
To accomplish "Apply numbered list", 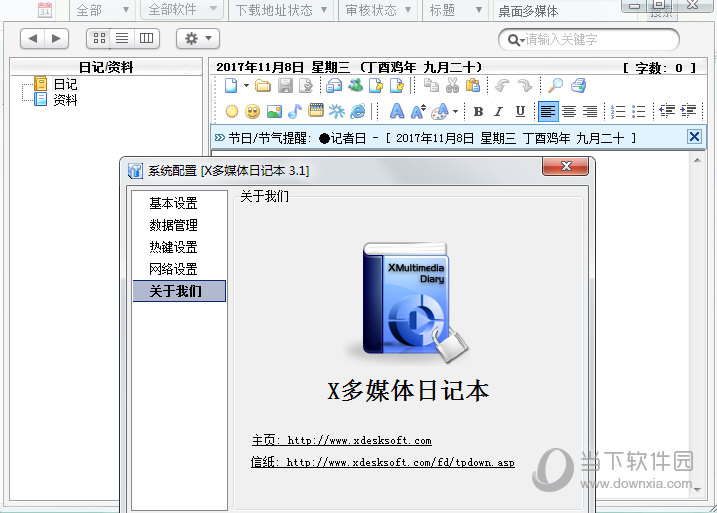I will tap(618, 111).
